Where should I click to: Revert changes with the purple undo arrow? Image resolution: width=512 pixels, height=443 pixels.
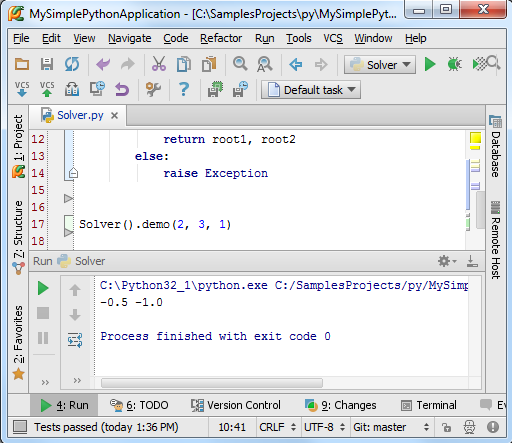point(122,89)
